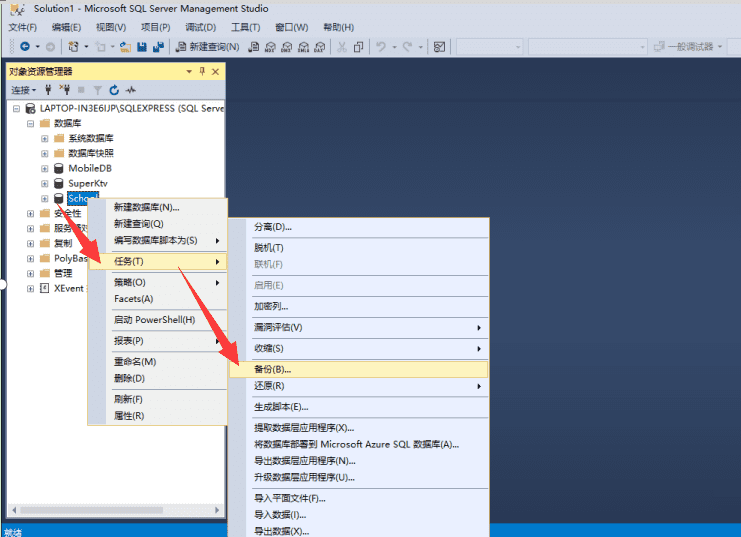This screenshot has width=741, height=537.
Task: Choose 重命名(M) in context menu
Action: [158, 362]
